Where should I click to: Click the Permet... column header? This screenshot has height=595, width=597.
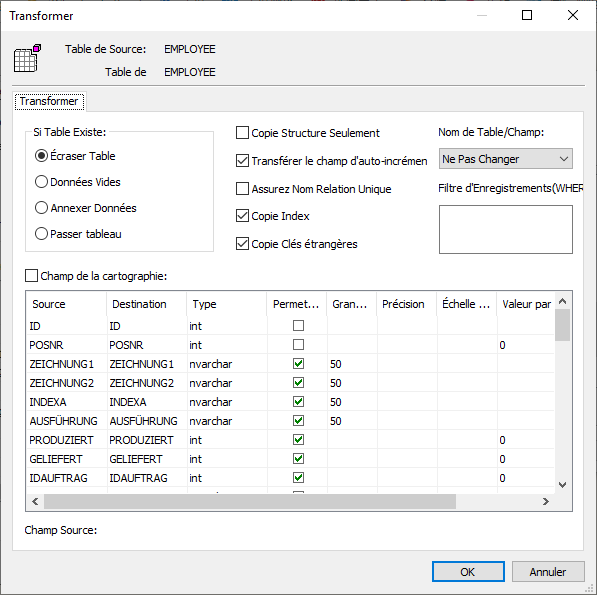[x=297, y=304]
